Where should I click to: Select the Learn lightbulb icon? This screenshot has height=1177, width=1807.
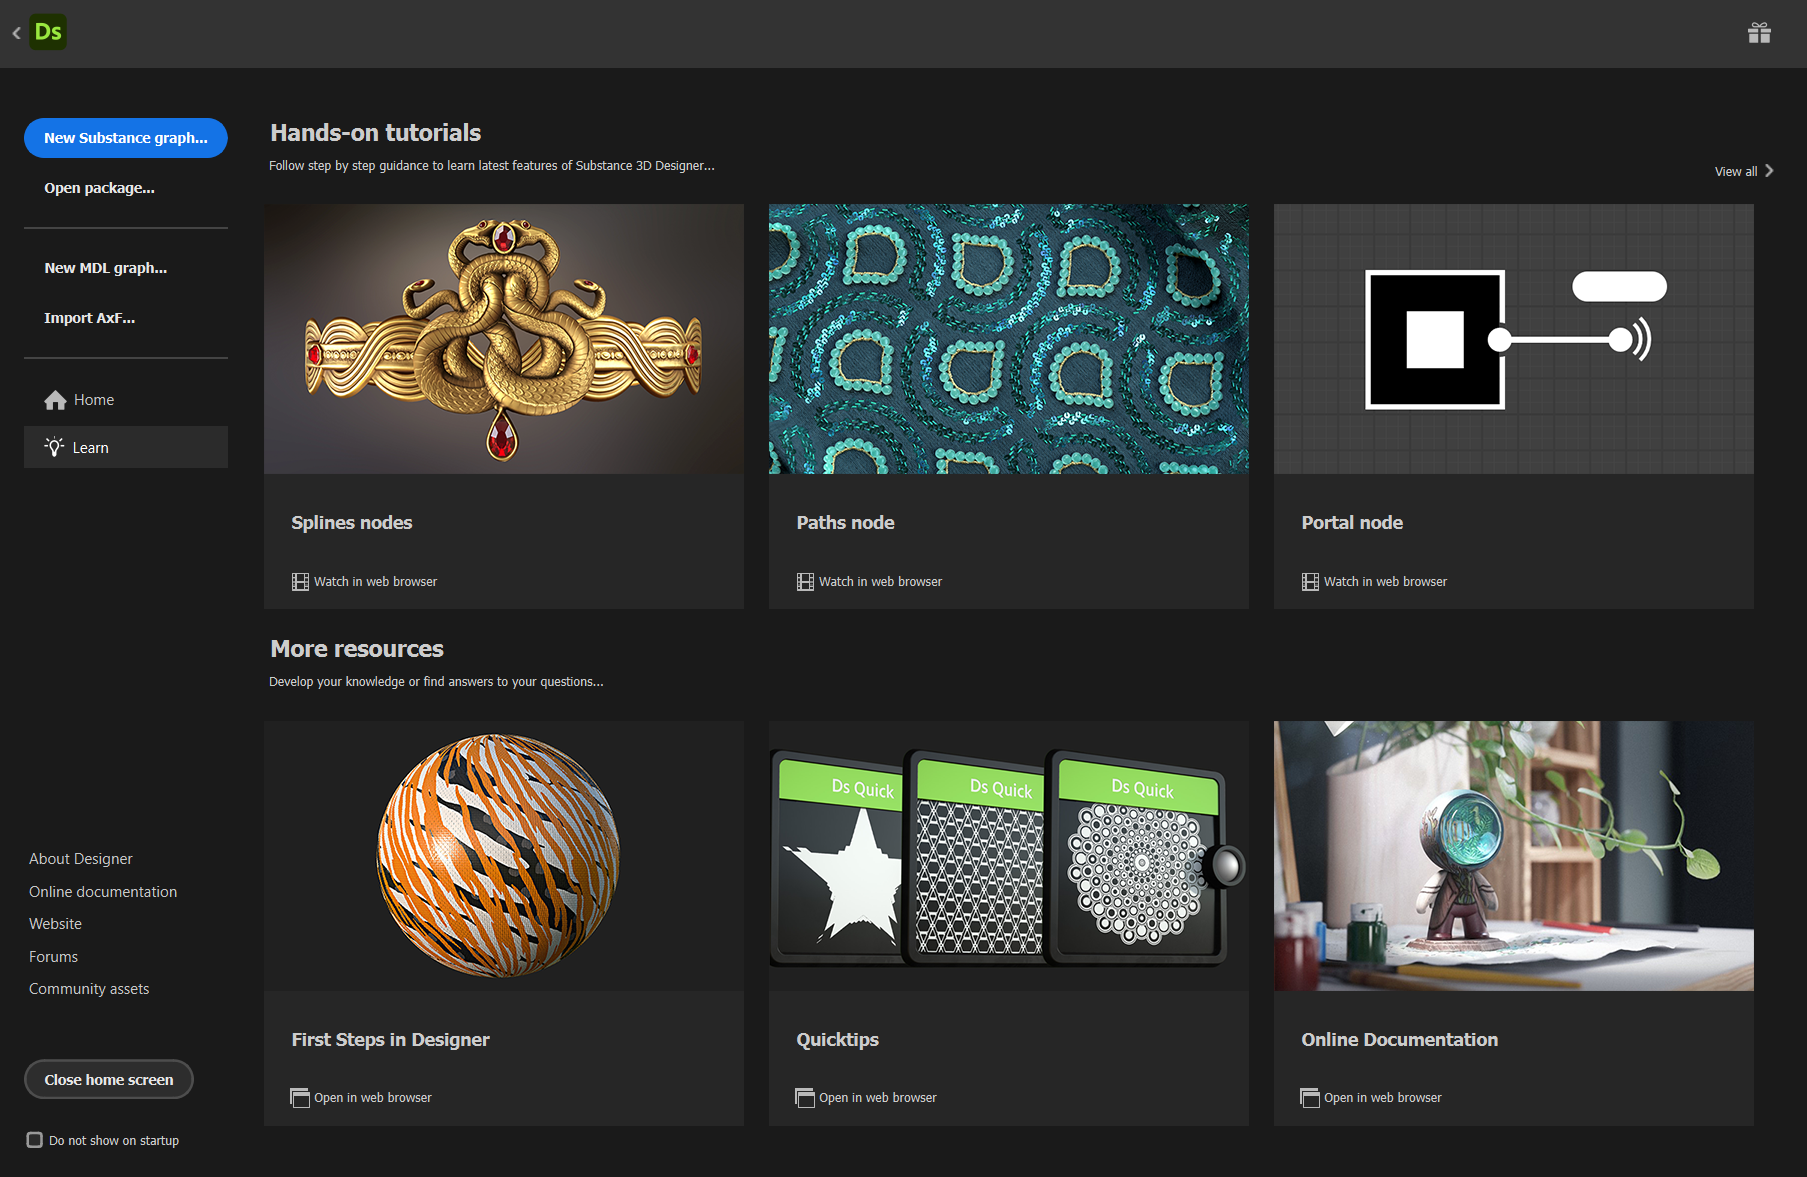pos(56,447)
